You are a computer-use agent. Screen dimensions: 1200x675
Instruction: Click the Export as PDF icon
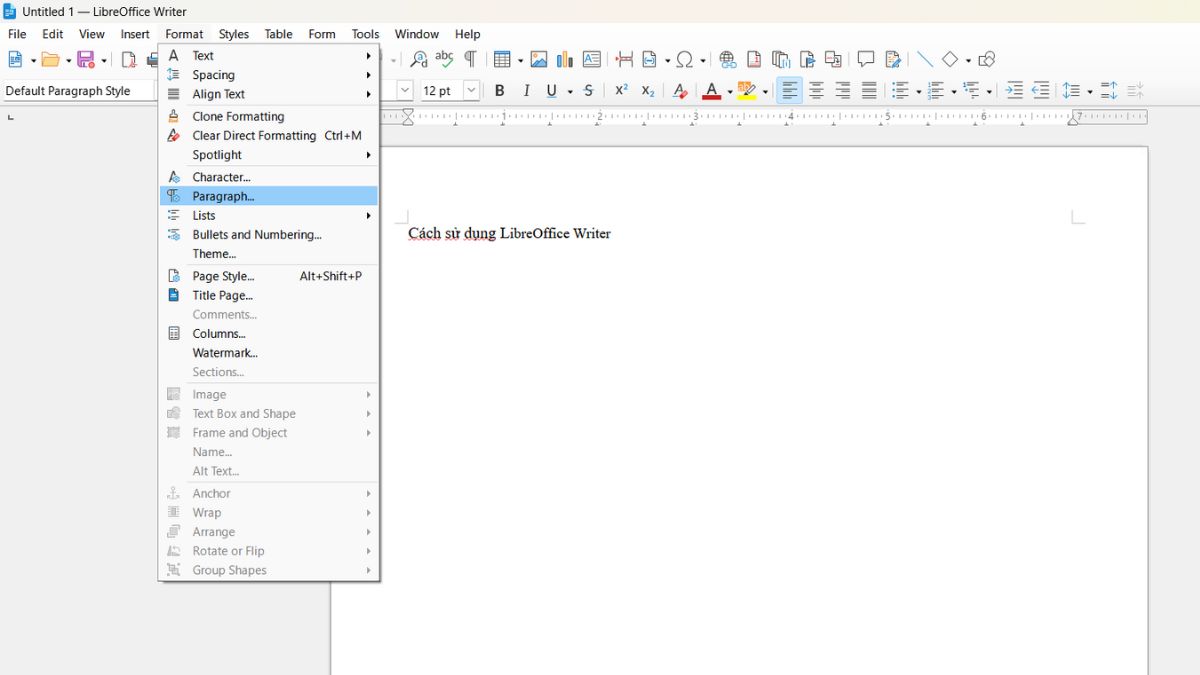[129, 60]
